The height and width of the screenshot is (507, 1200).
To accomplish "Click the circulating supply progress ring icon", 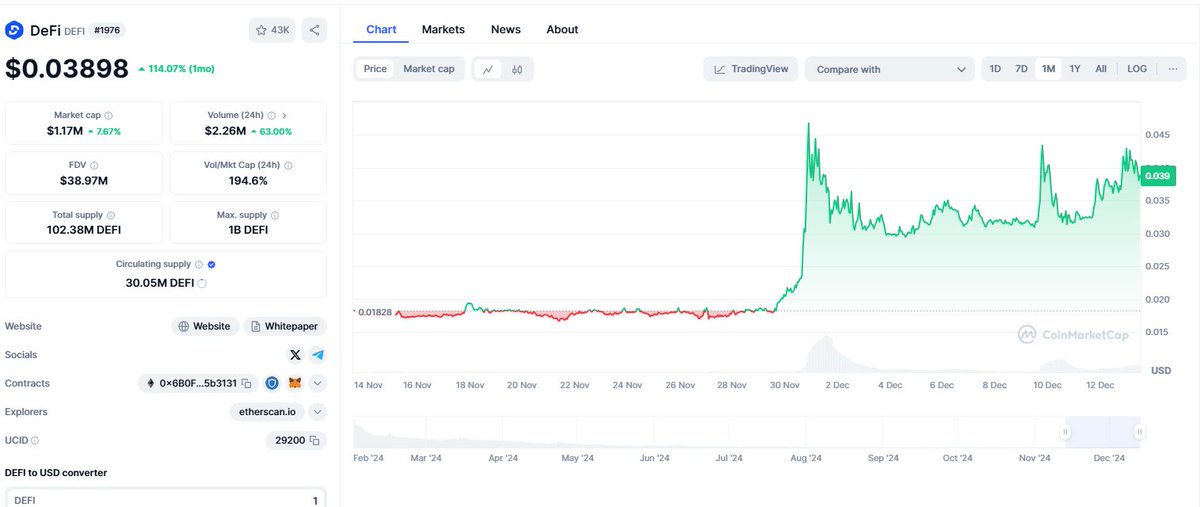I will 203,283.
